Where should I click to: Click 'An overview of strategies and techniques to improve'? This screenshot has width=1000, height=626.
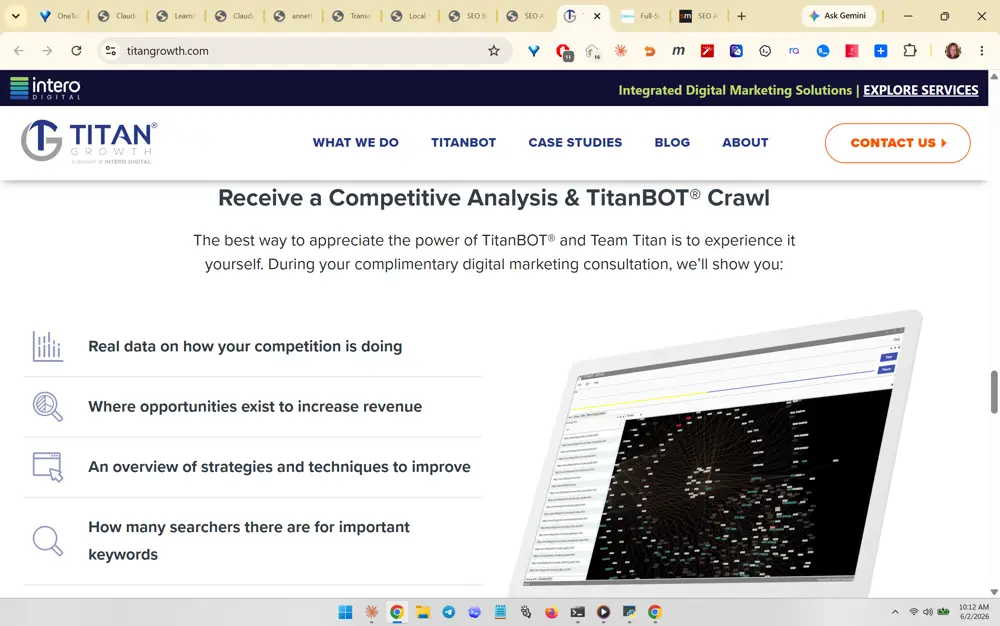point(279,467)
